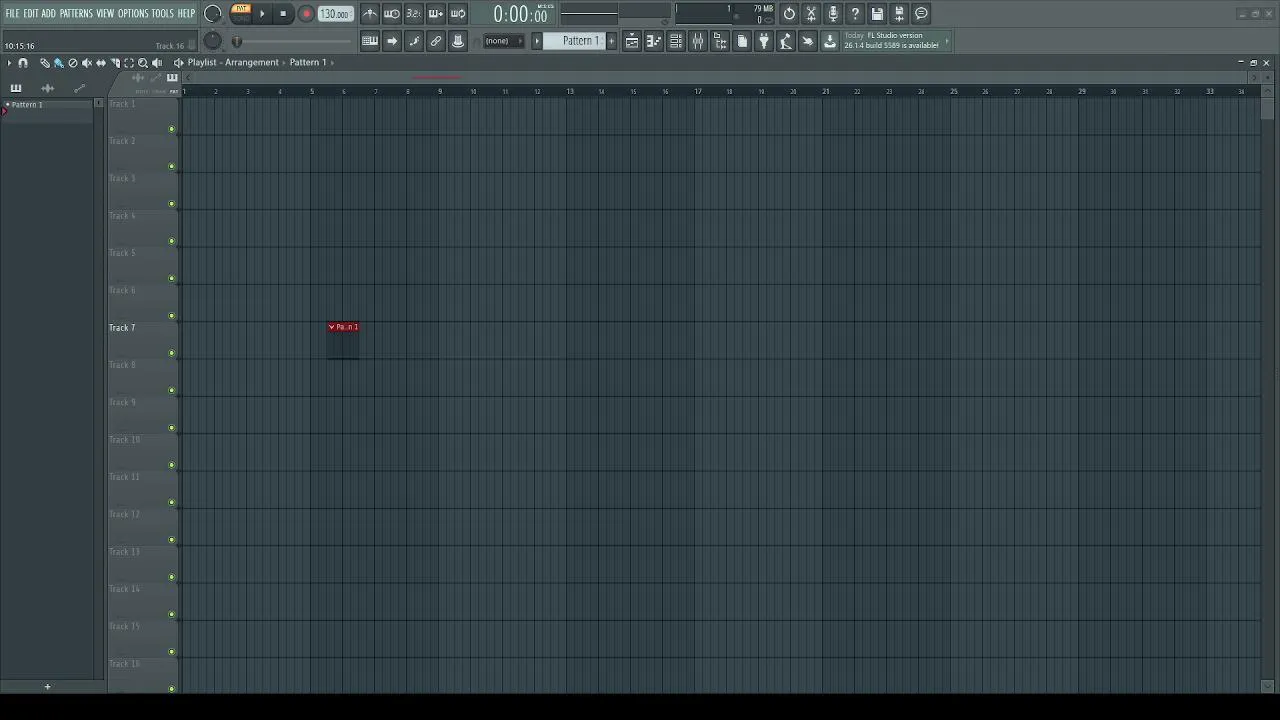Open the ADD menu
The image size is (1280, 720).
[x=48, y=13]
